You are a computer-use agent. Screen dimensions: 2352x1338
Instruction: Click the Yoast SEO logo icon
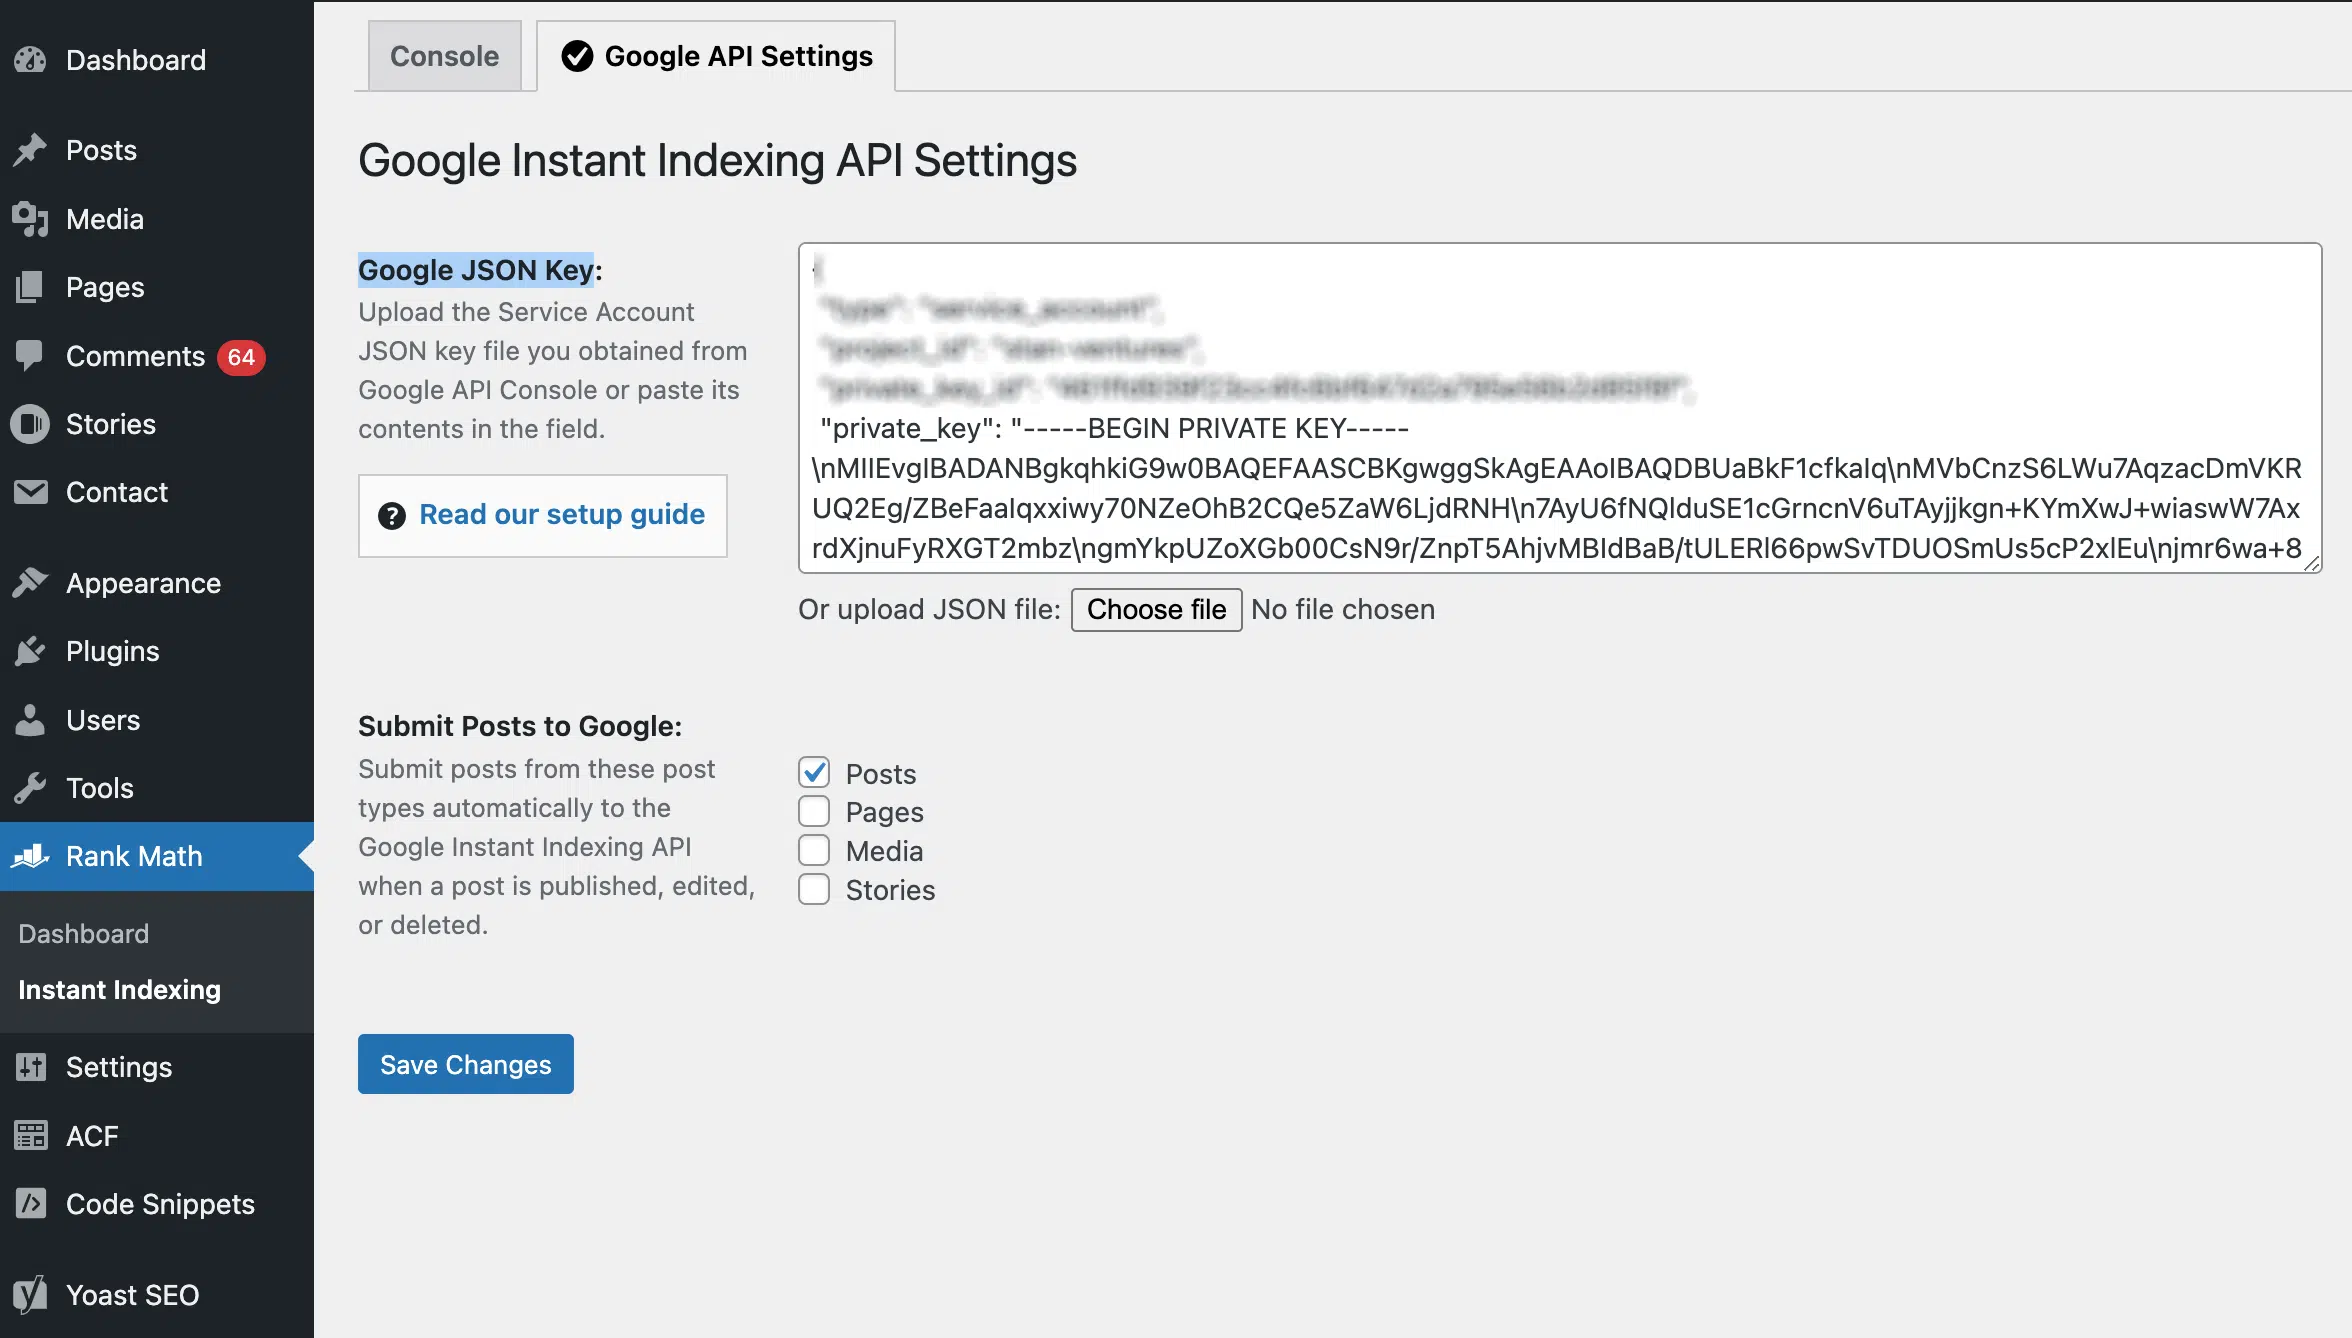(30, 1295)
